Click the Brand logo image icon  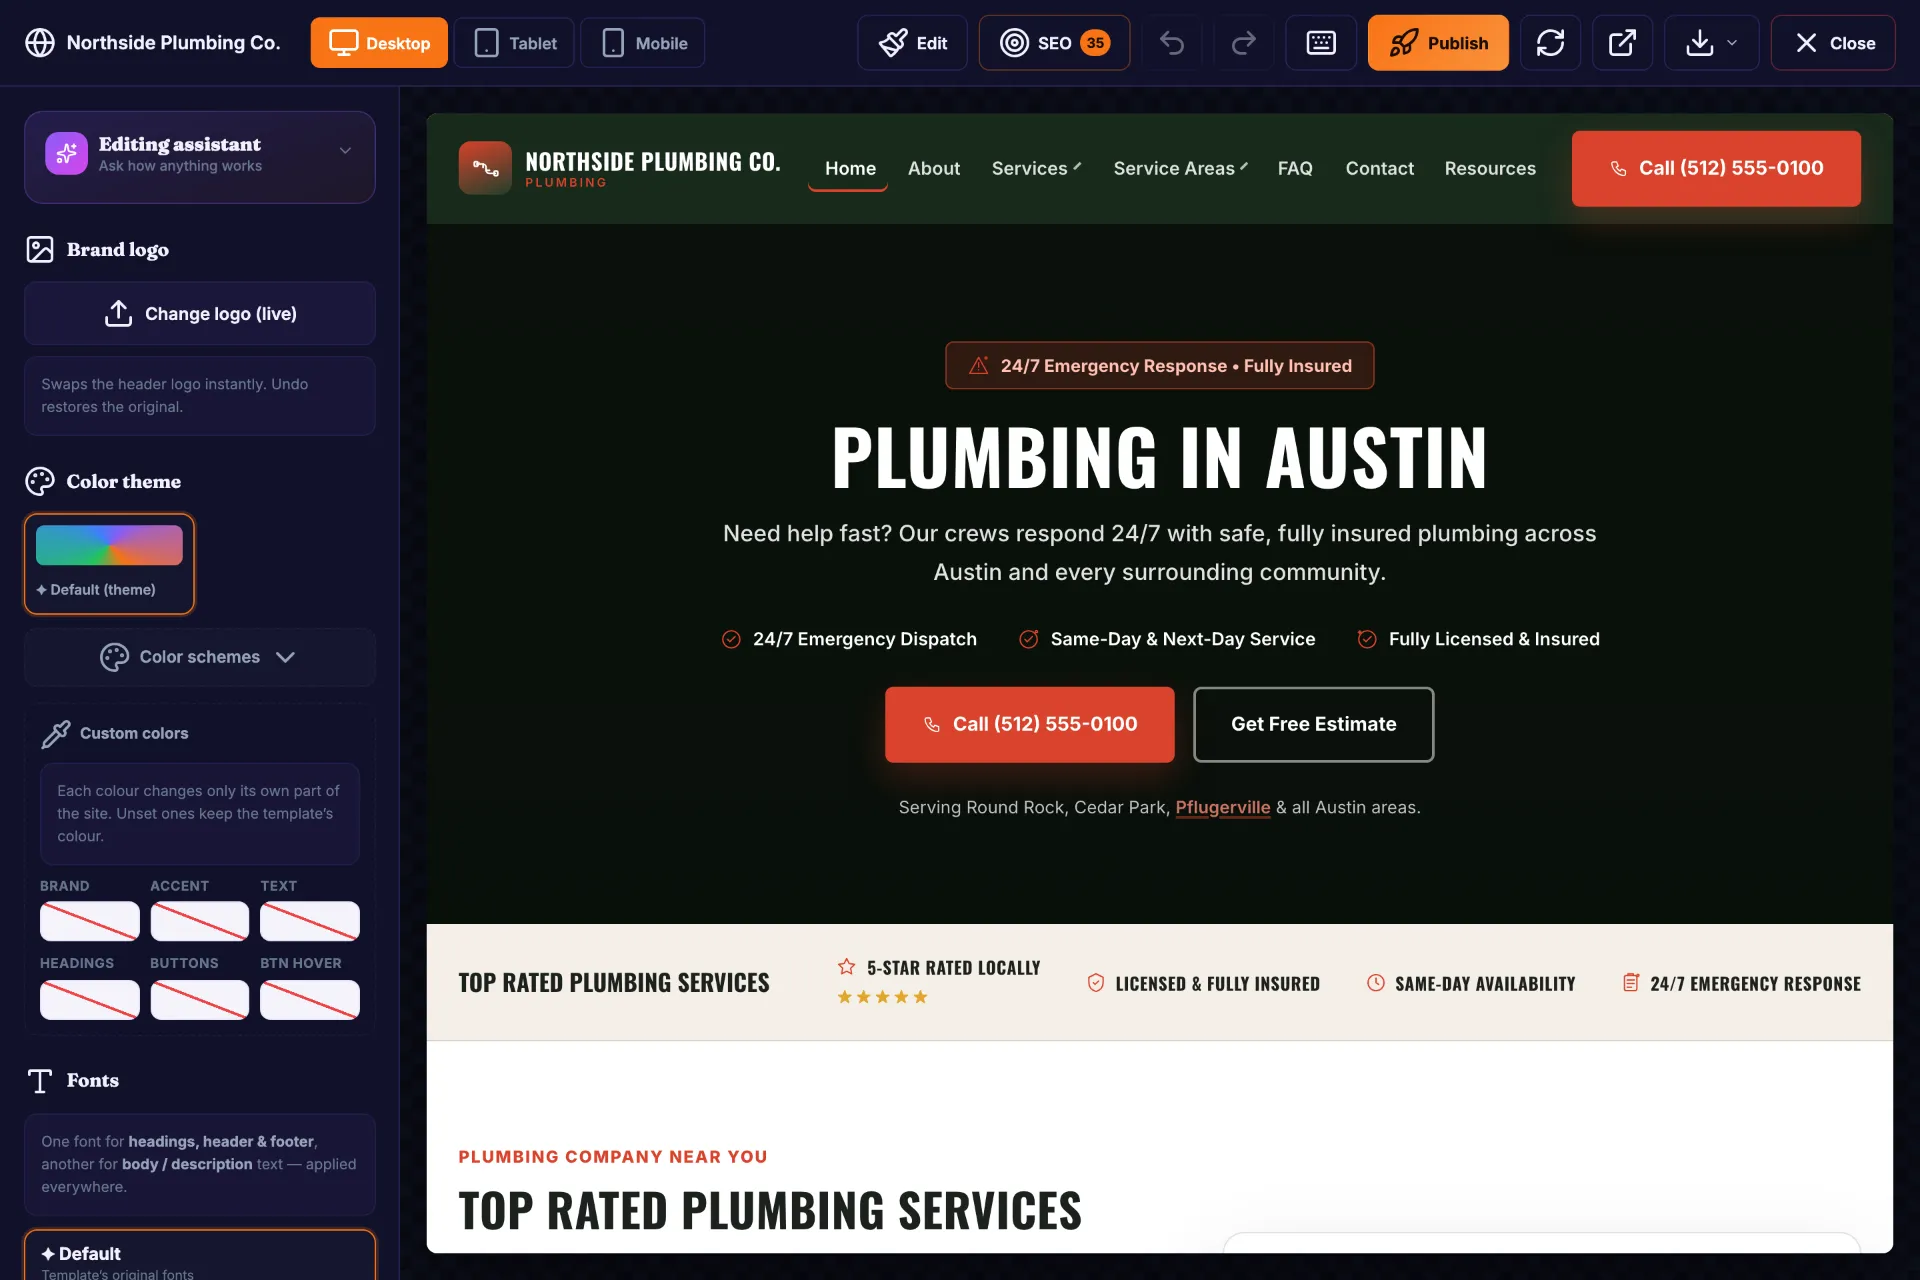40,249
